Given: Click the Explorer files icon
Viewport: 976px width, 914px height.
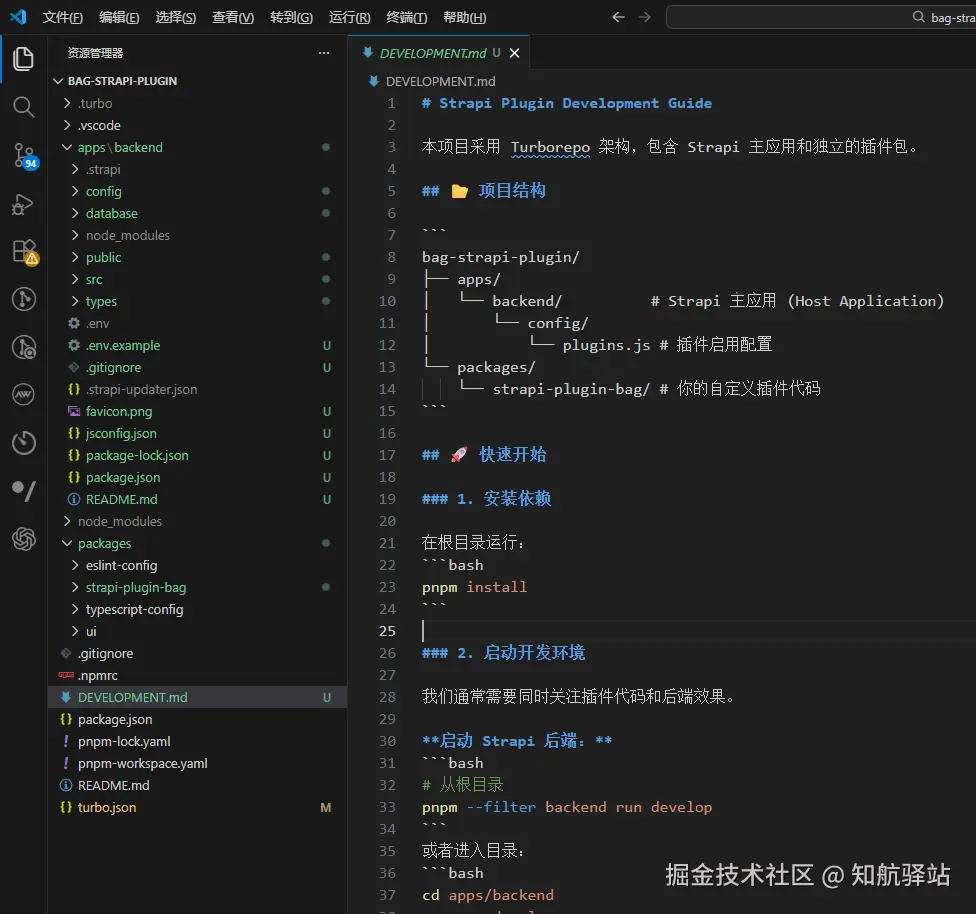Looking at the screenshot, I should tap(23, 59).
